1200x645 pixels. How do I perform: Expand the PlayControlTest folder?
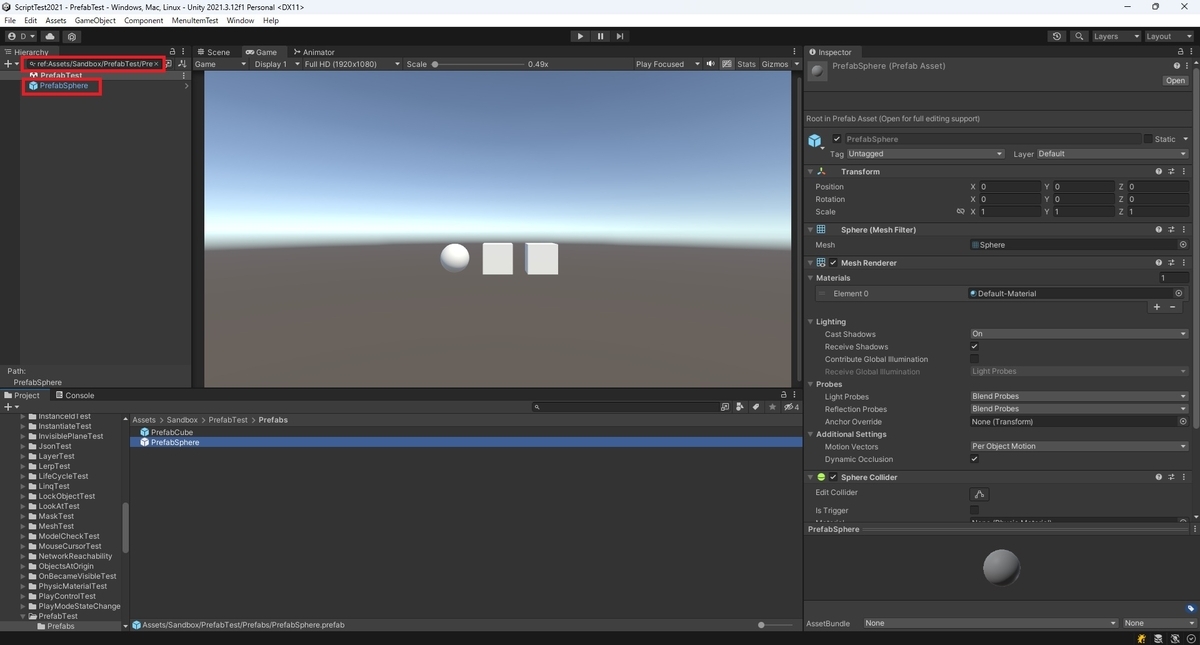[23, 596]
